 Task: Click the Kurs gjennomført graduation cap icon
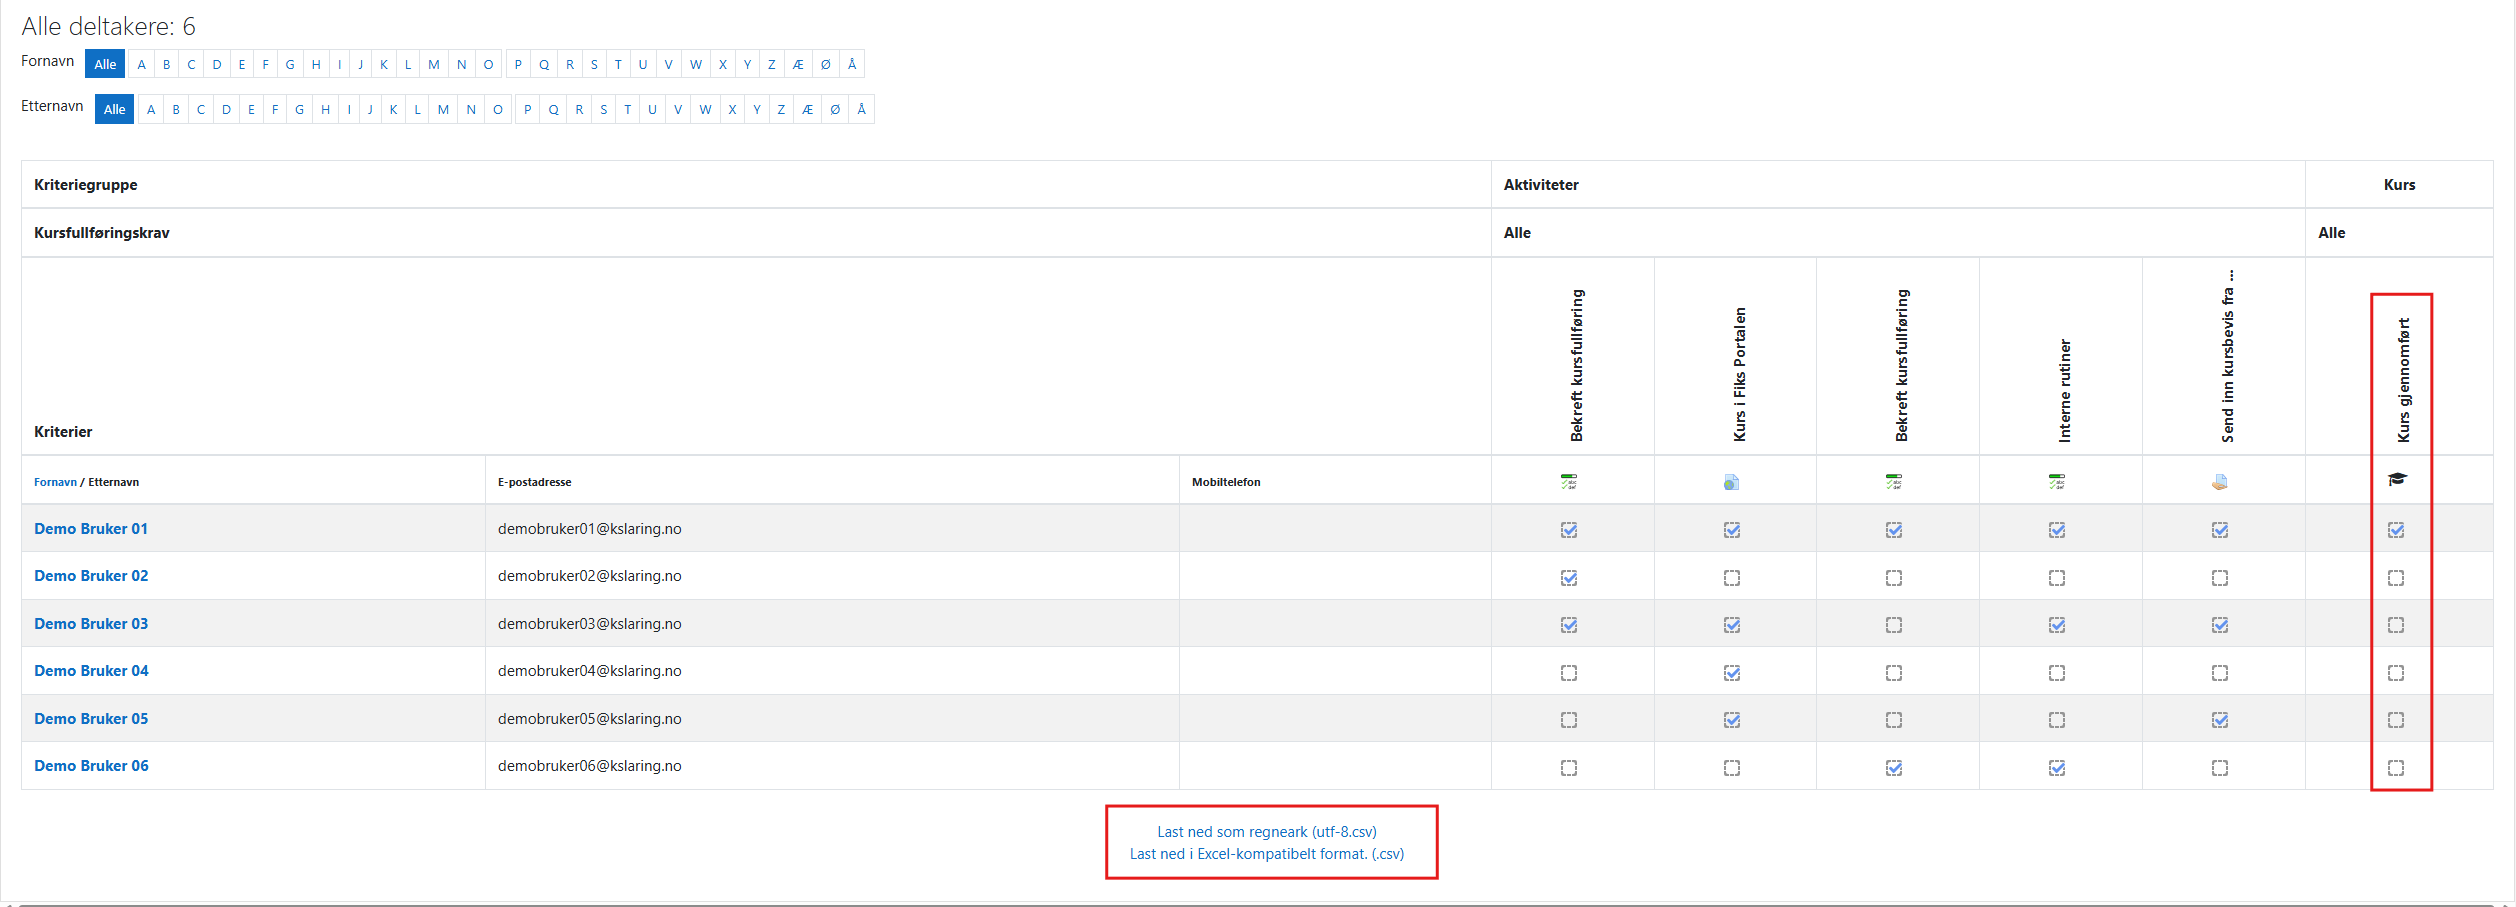[2397, 480]
